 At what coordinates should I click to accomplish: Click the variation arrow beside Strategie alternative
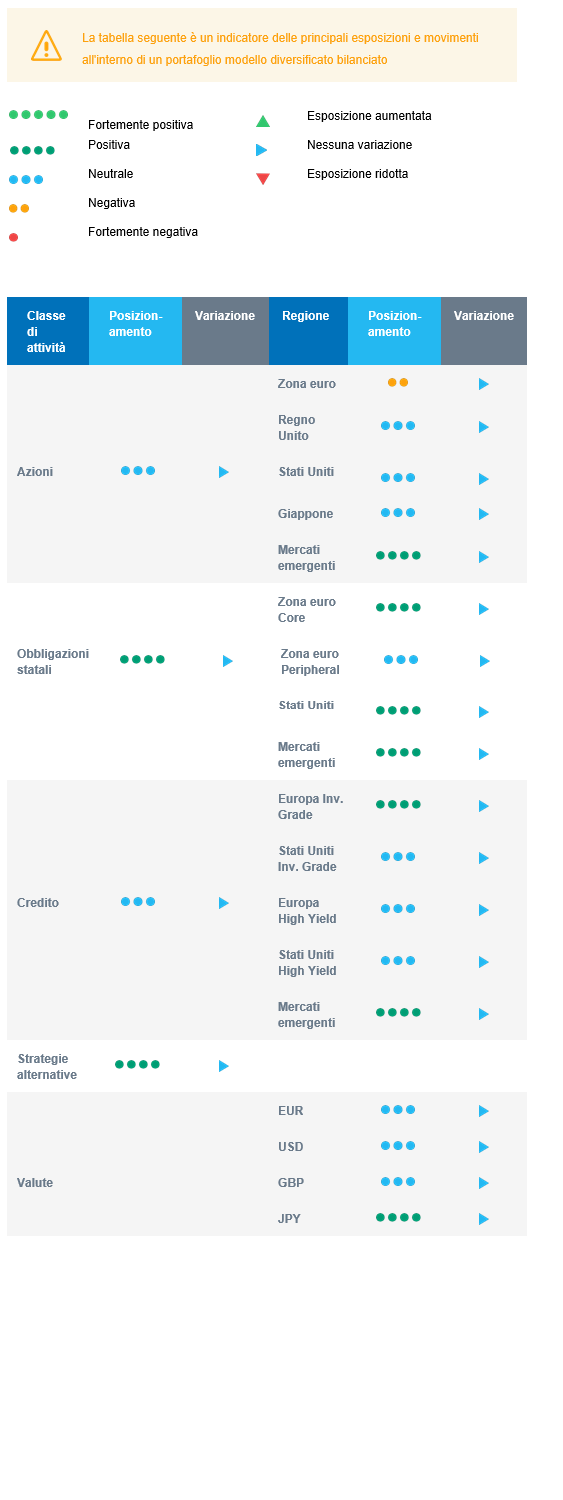224,1066
